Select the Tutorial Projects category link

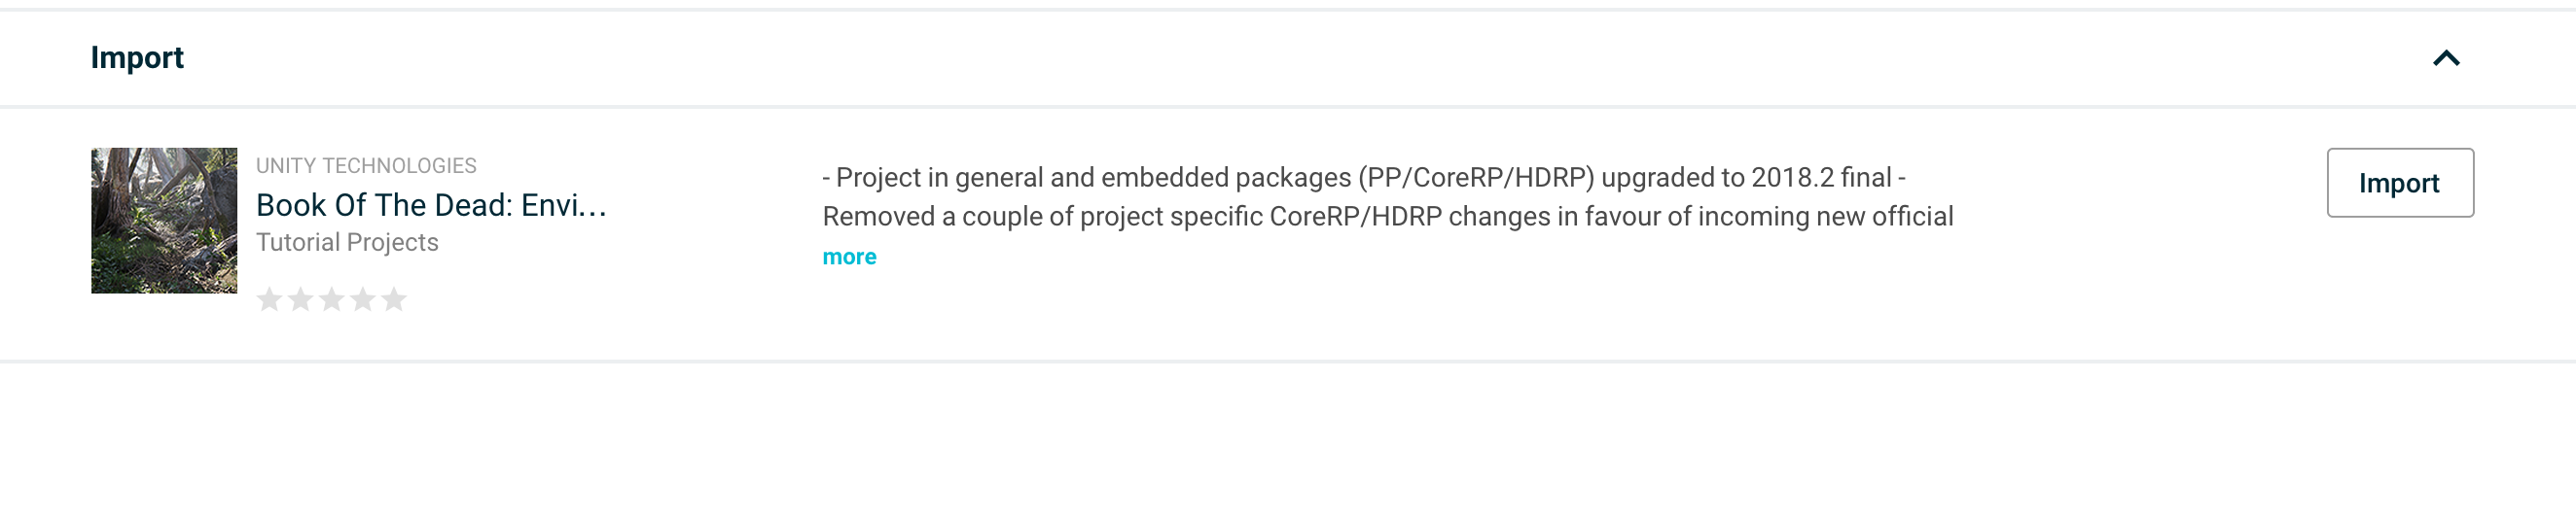click(x=347, y=242)
